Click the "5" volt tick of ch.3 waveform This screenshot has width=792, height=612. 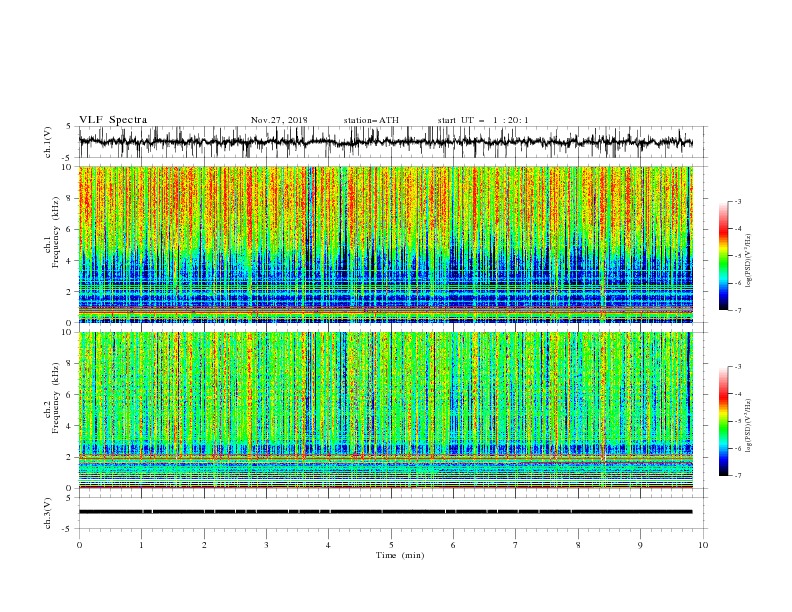[x=69, y=498]
